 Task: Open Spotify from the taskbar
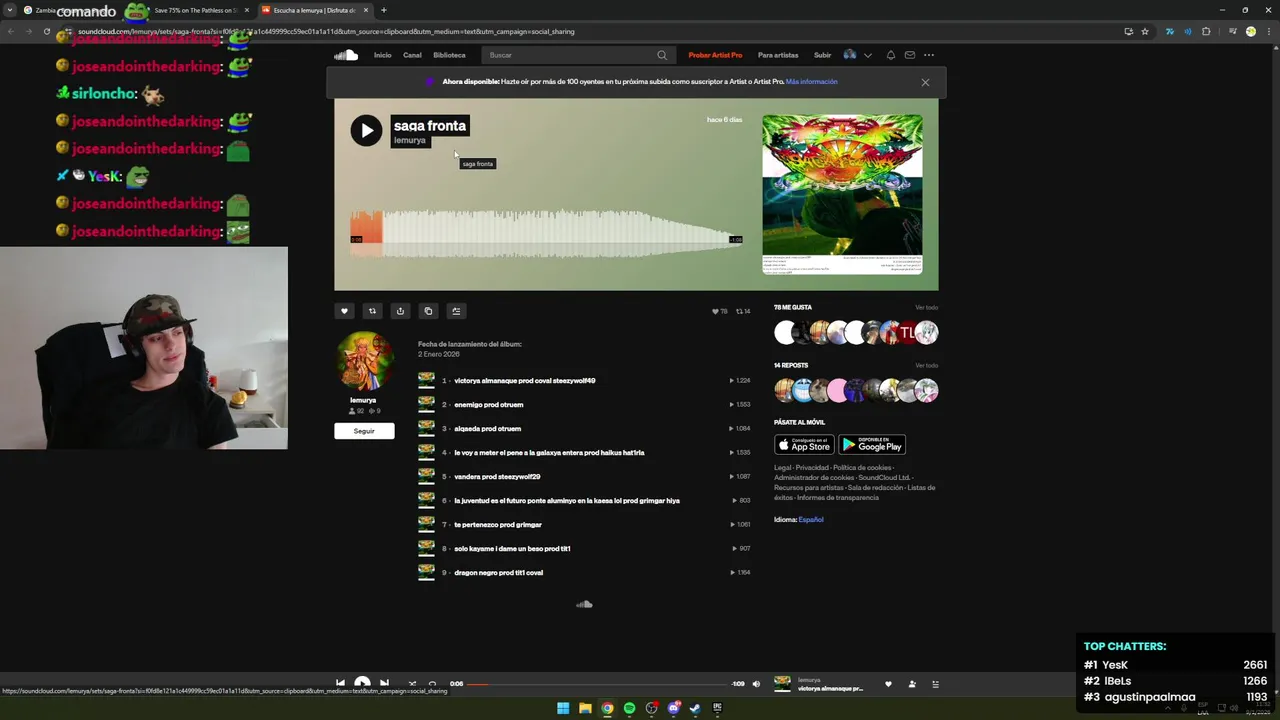click(x=629, y=708)
